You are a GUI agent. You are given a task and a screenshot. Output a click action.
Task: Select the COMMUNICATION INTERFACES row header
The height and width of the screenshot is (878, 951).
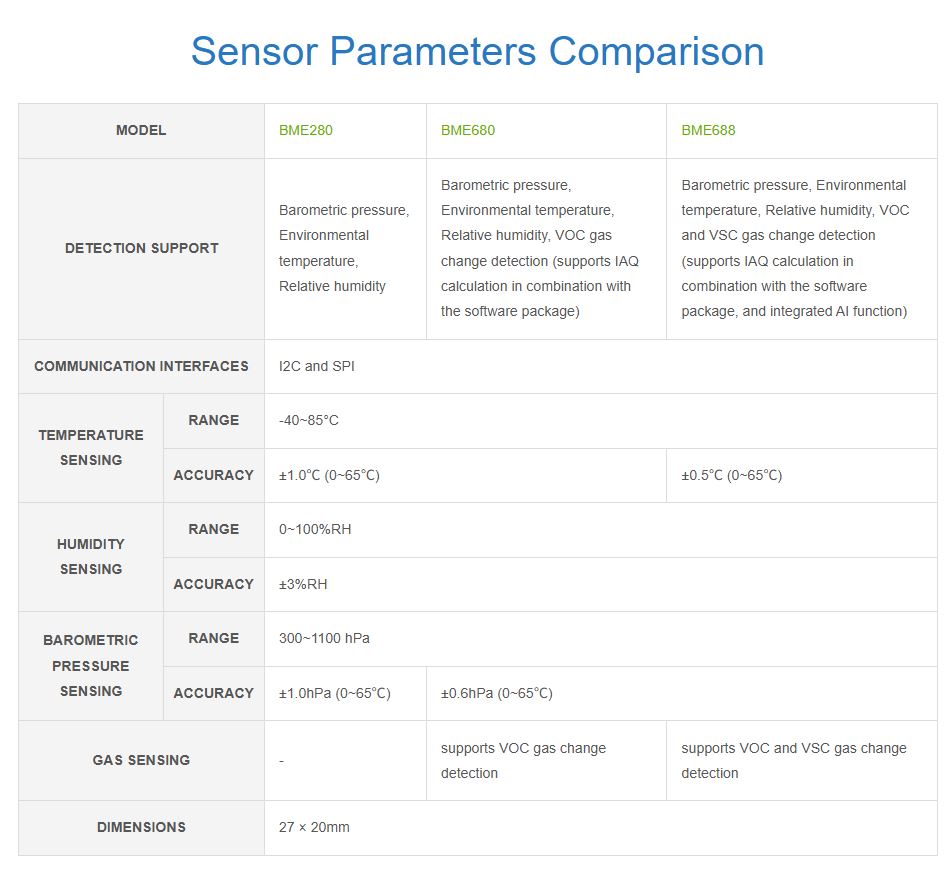pos(141,366)
